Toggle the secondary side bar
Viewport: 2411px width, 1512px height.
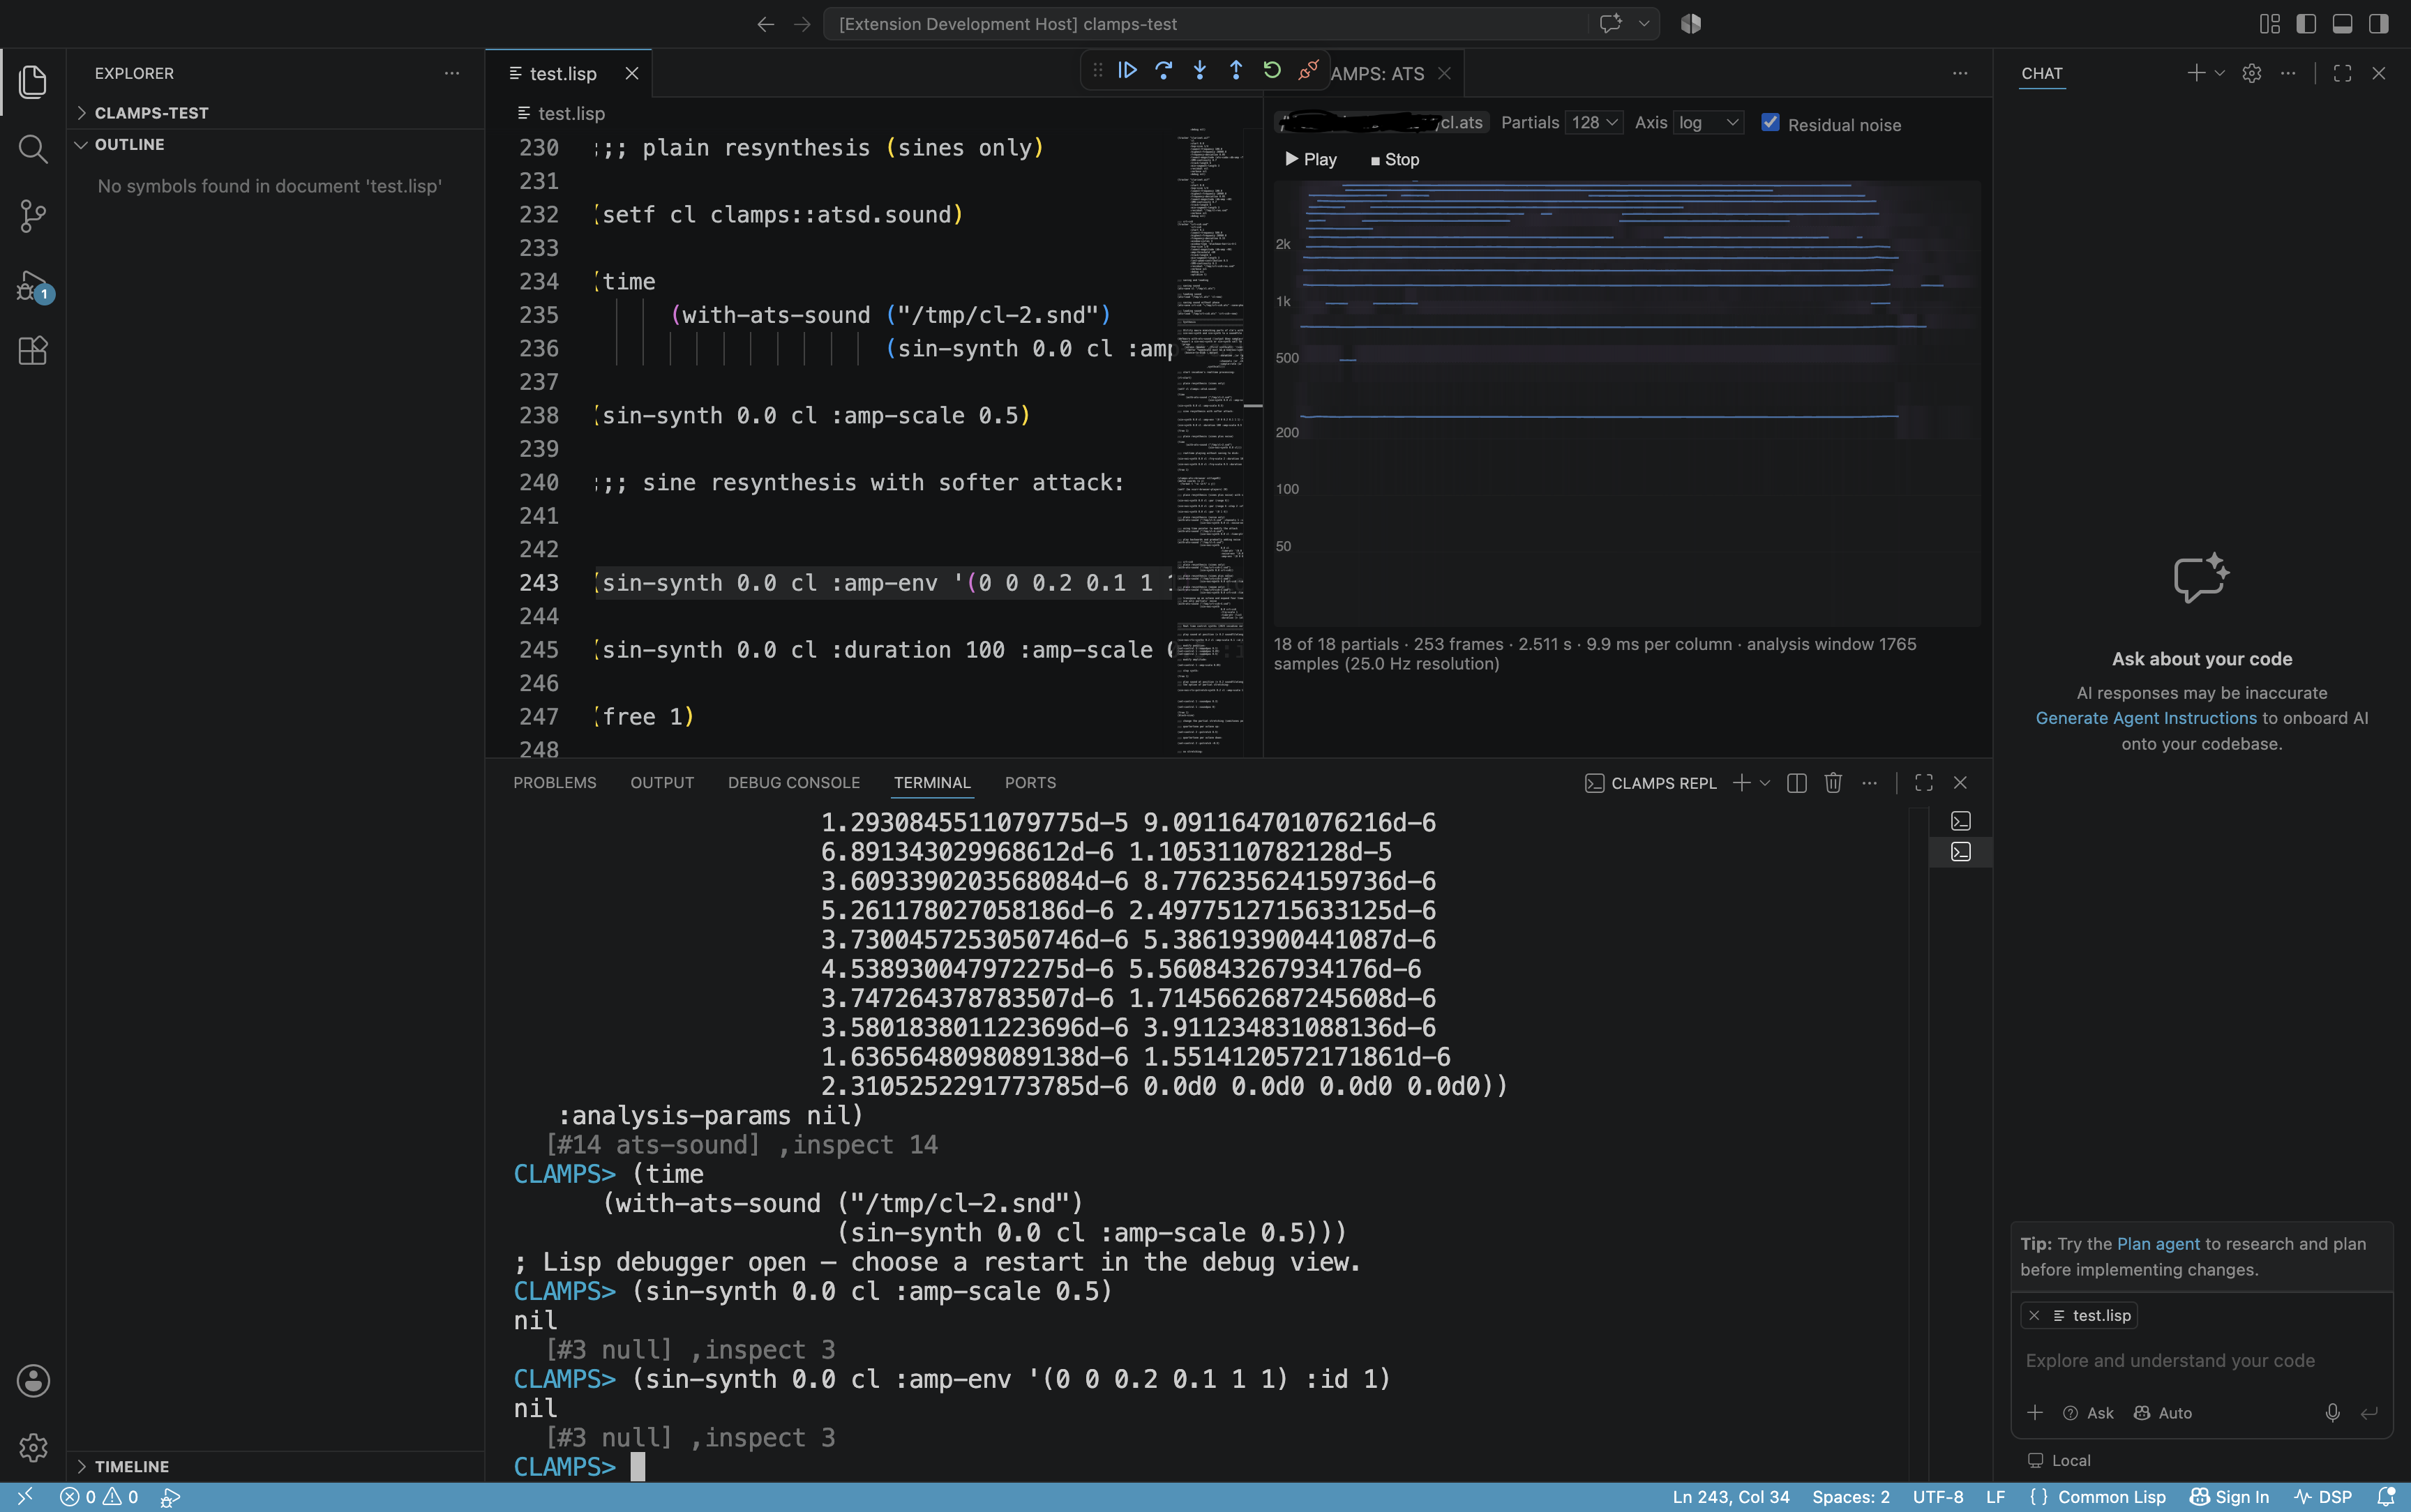tap(2379, 24)
